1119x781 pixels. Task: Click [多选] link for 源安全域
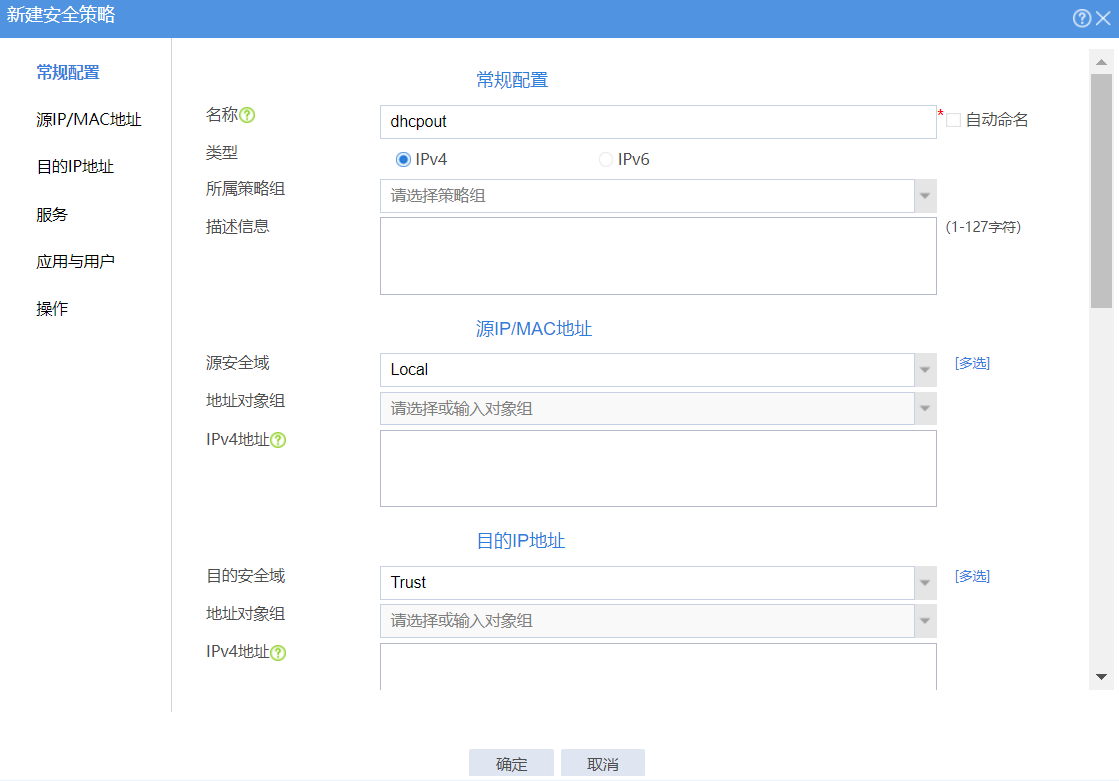[x=972, y=363]
